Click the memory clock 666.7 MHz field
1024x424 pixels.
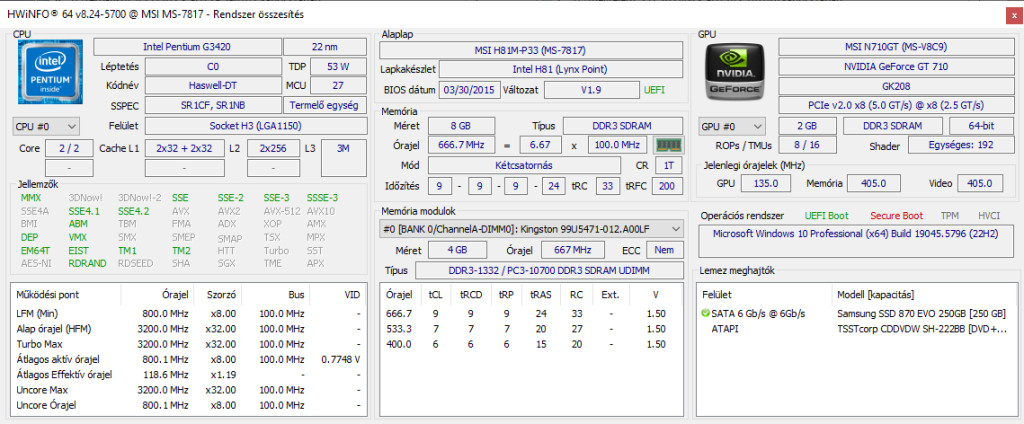coord(461,145)
